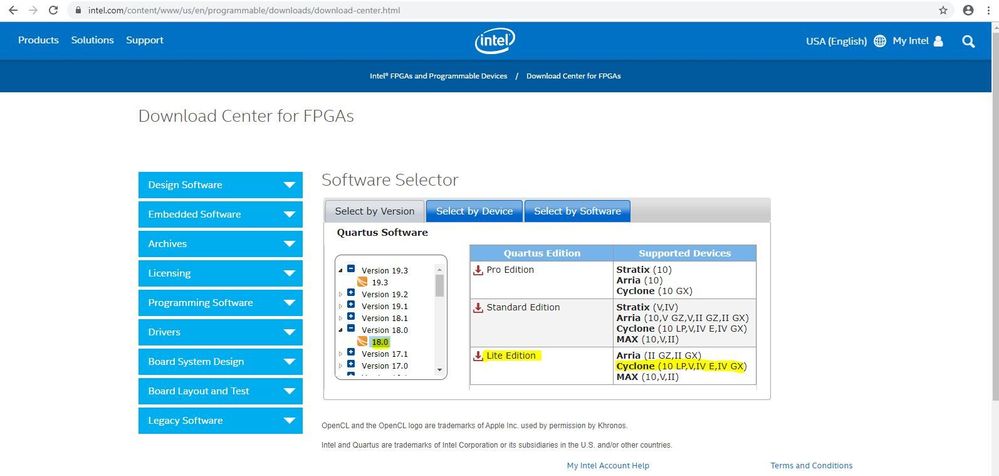Follow the Download Center for FPGAs breadcrumb
Viewport: 999px width, 476px height.
tap(573, 76)
